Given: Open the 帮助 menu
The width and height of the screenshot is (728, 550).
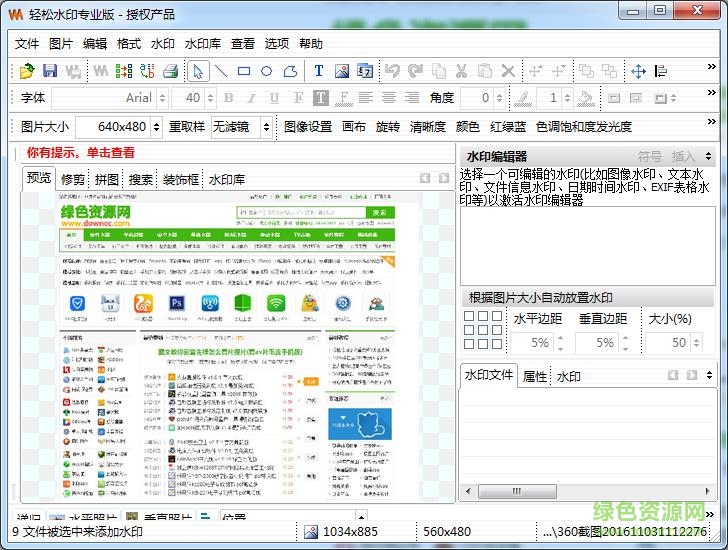Looking at the screenshot, I should 311,44.
